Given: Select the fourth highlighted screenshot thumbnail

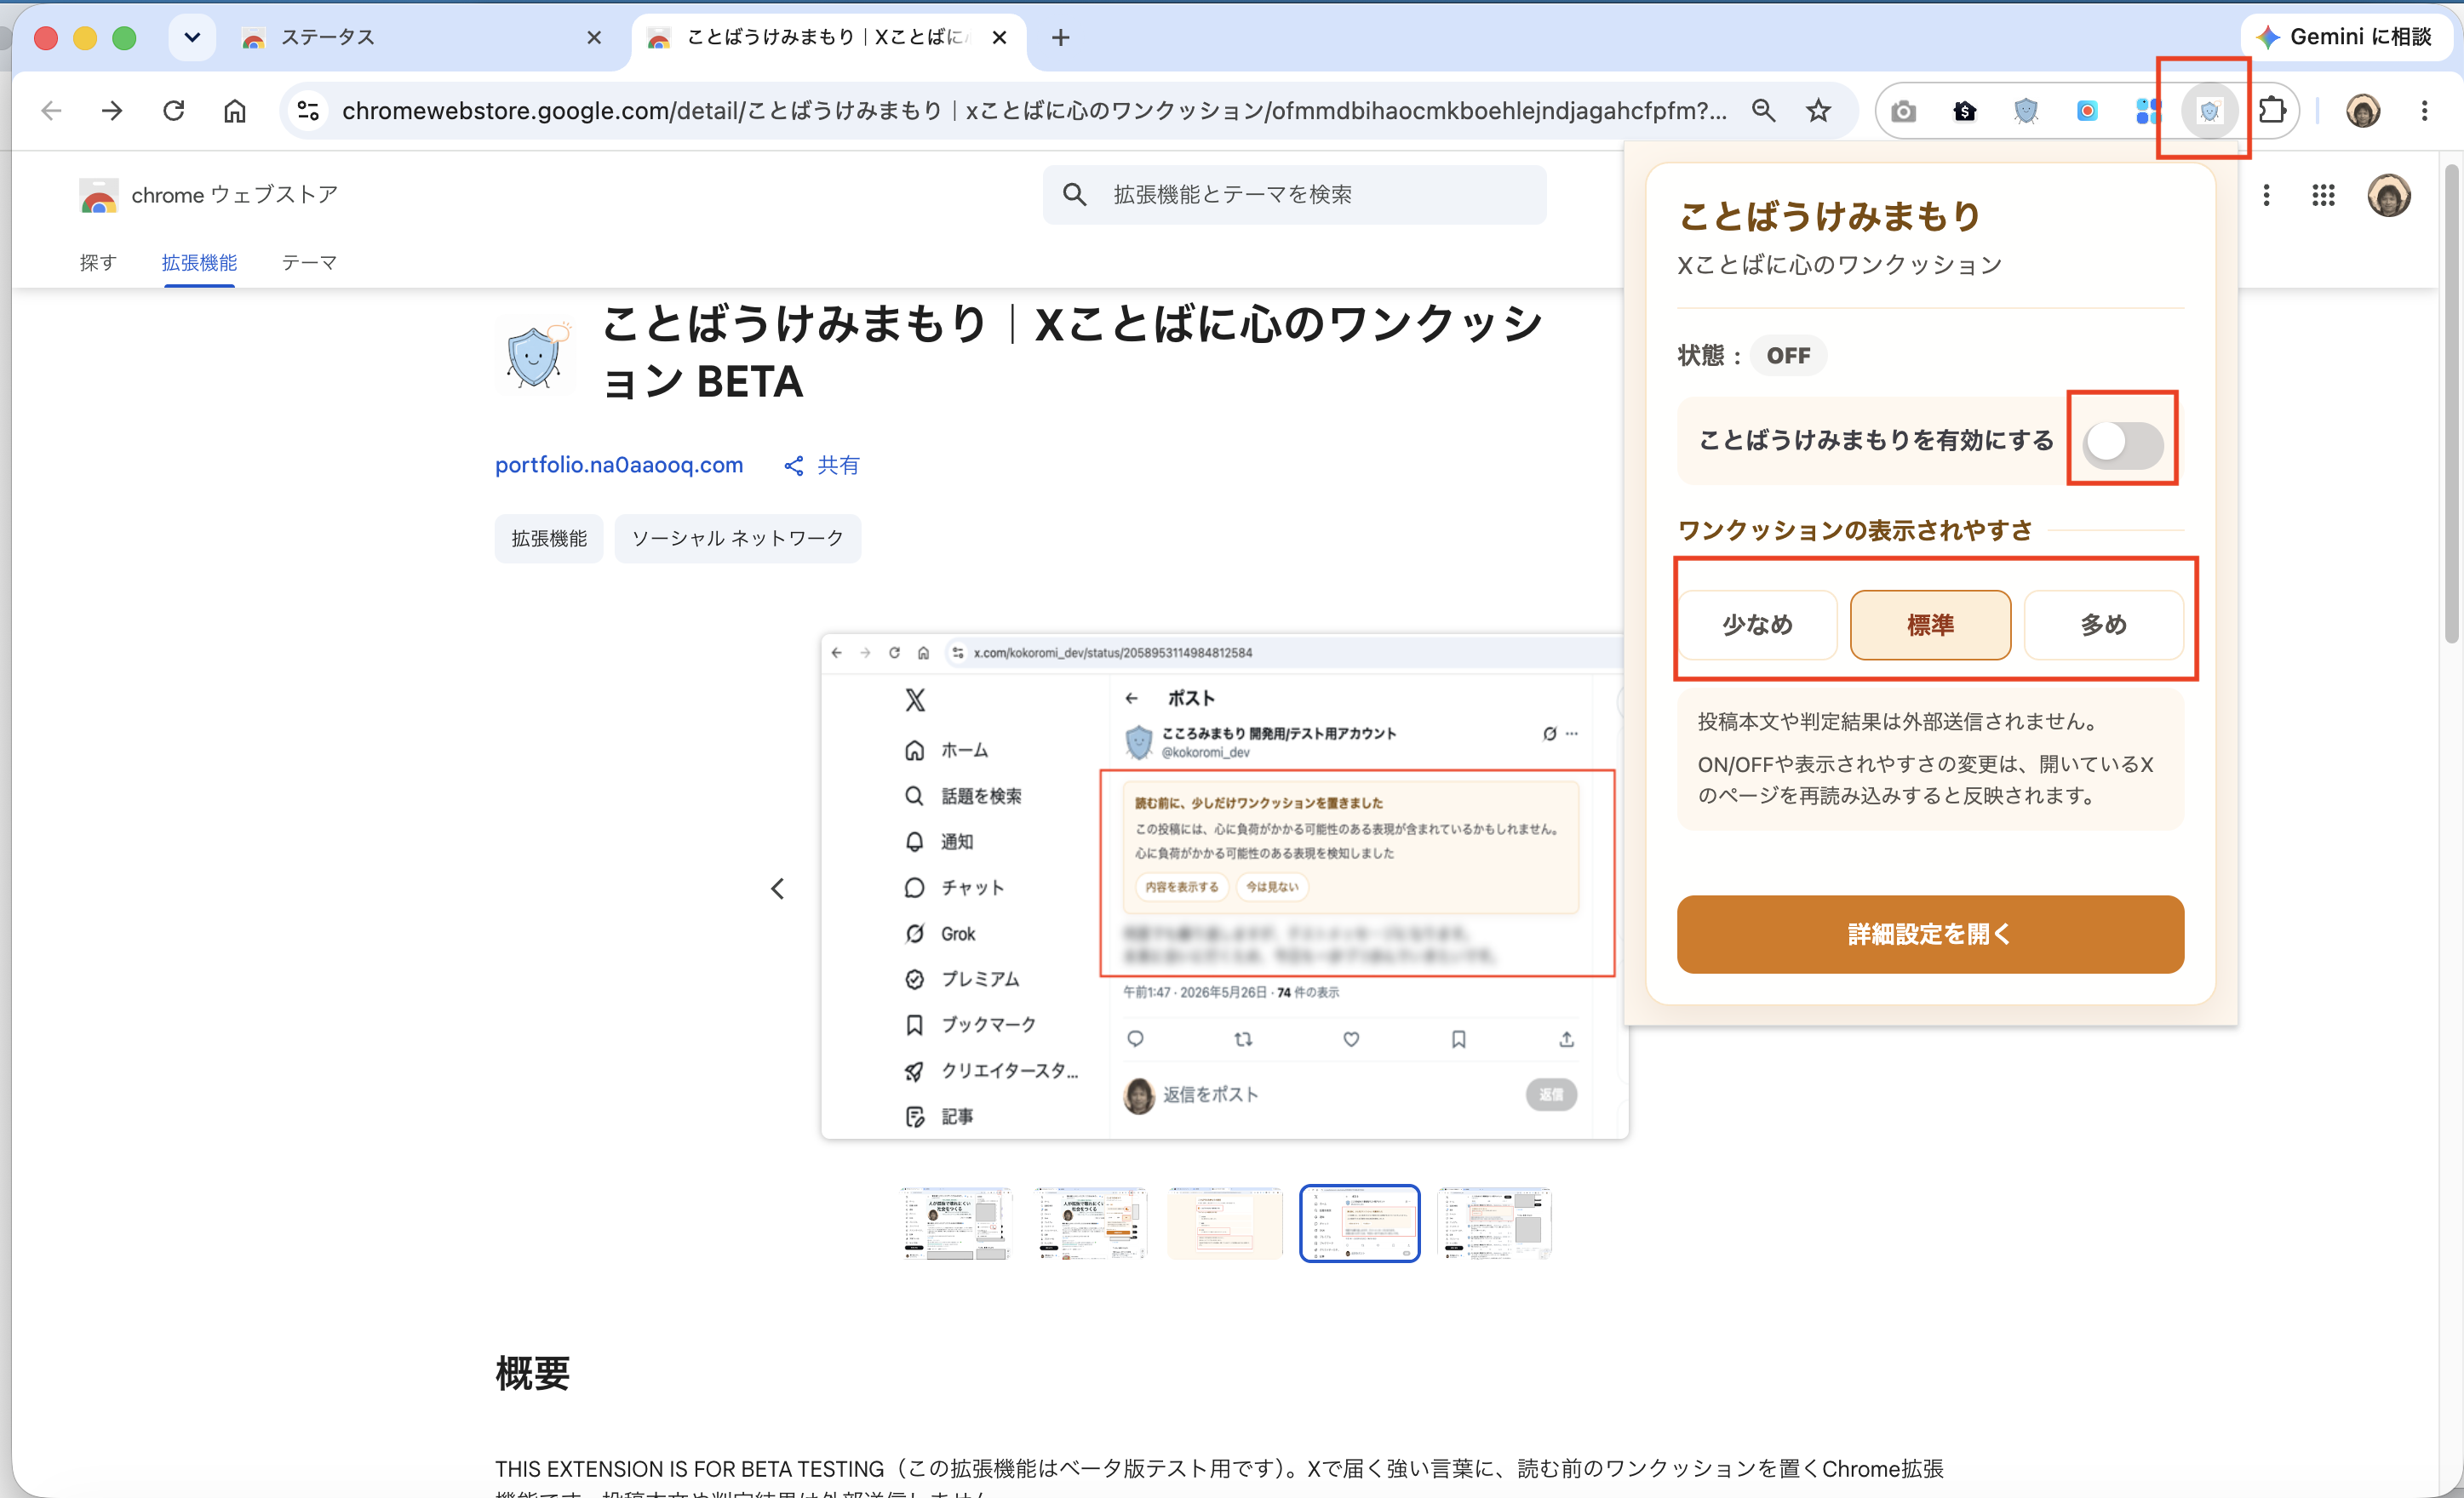Looking at the screenshot, I should 1360,1224.
